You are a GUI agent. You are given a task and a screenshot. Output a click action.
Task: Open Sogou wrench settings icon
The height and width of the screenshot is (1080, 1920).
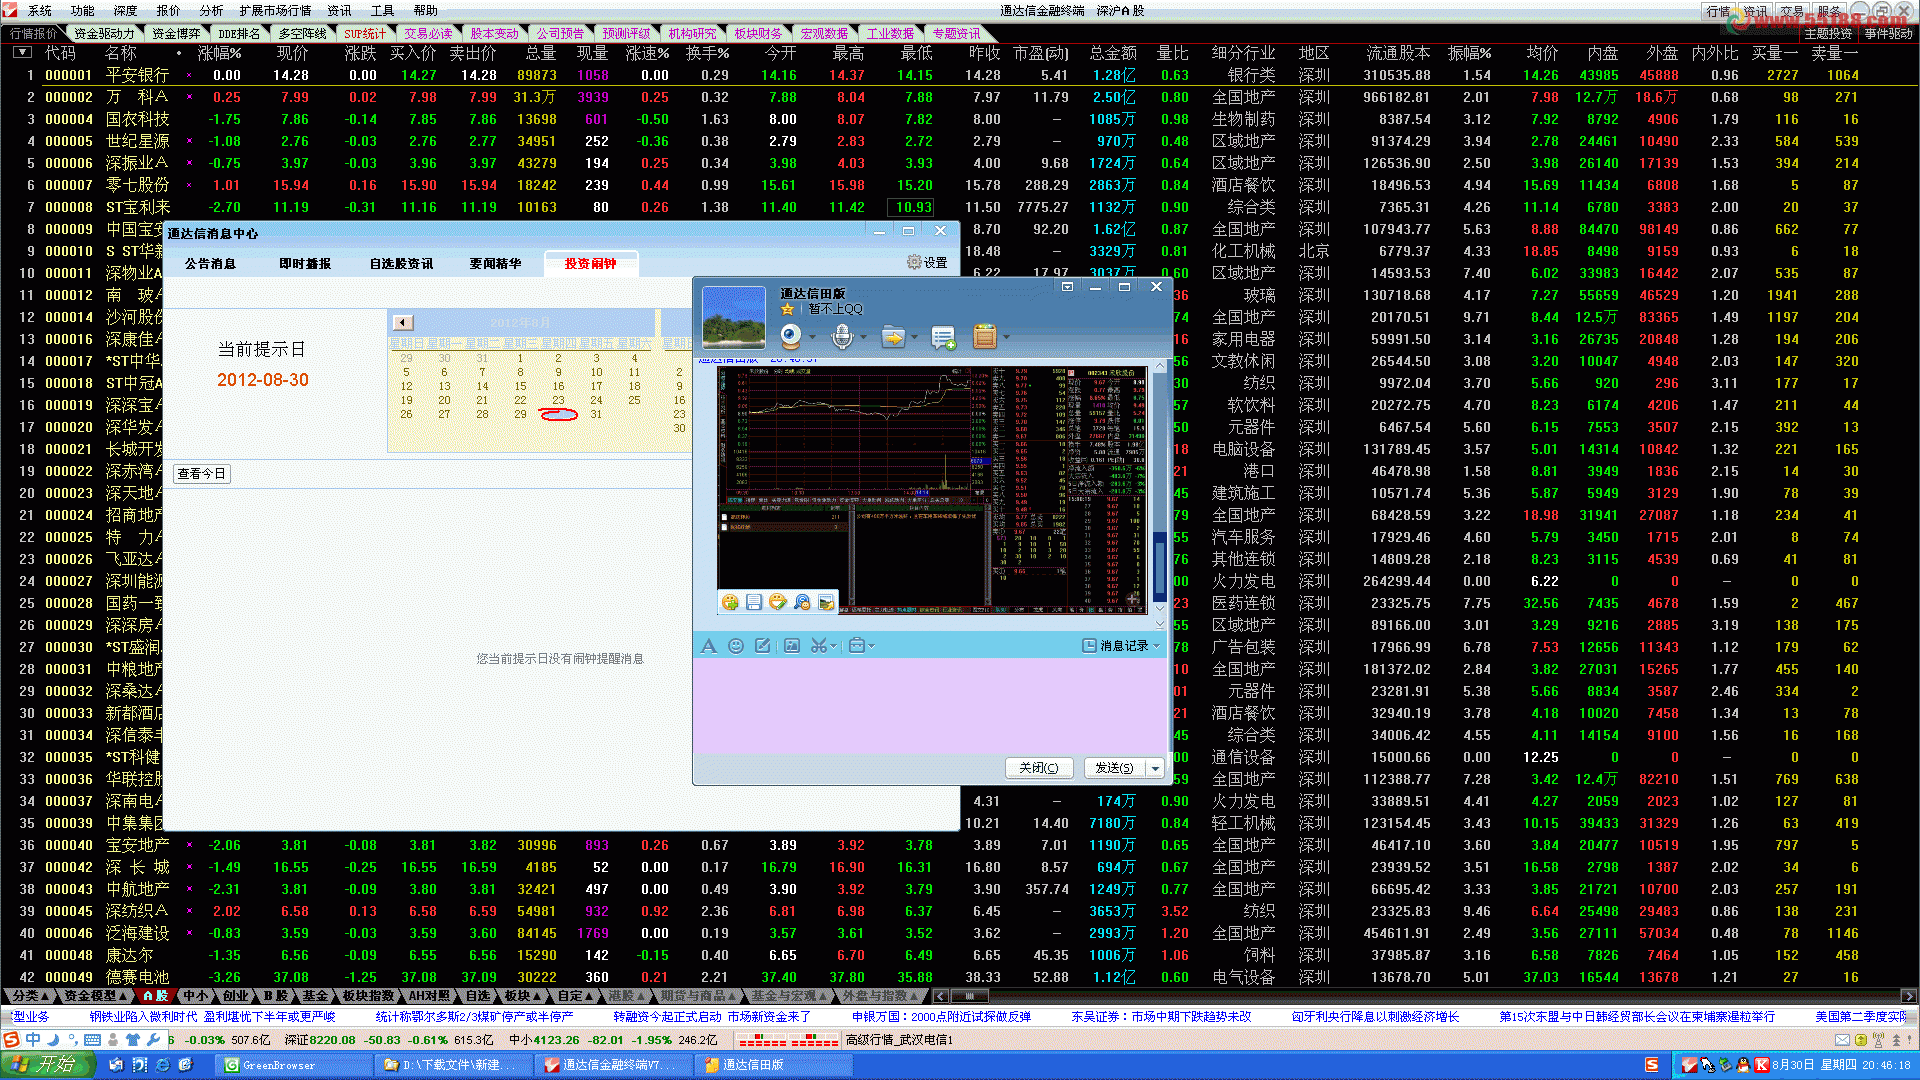[x=153, y=1040]
